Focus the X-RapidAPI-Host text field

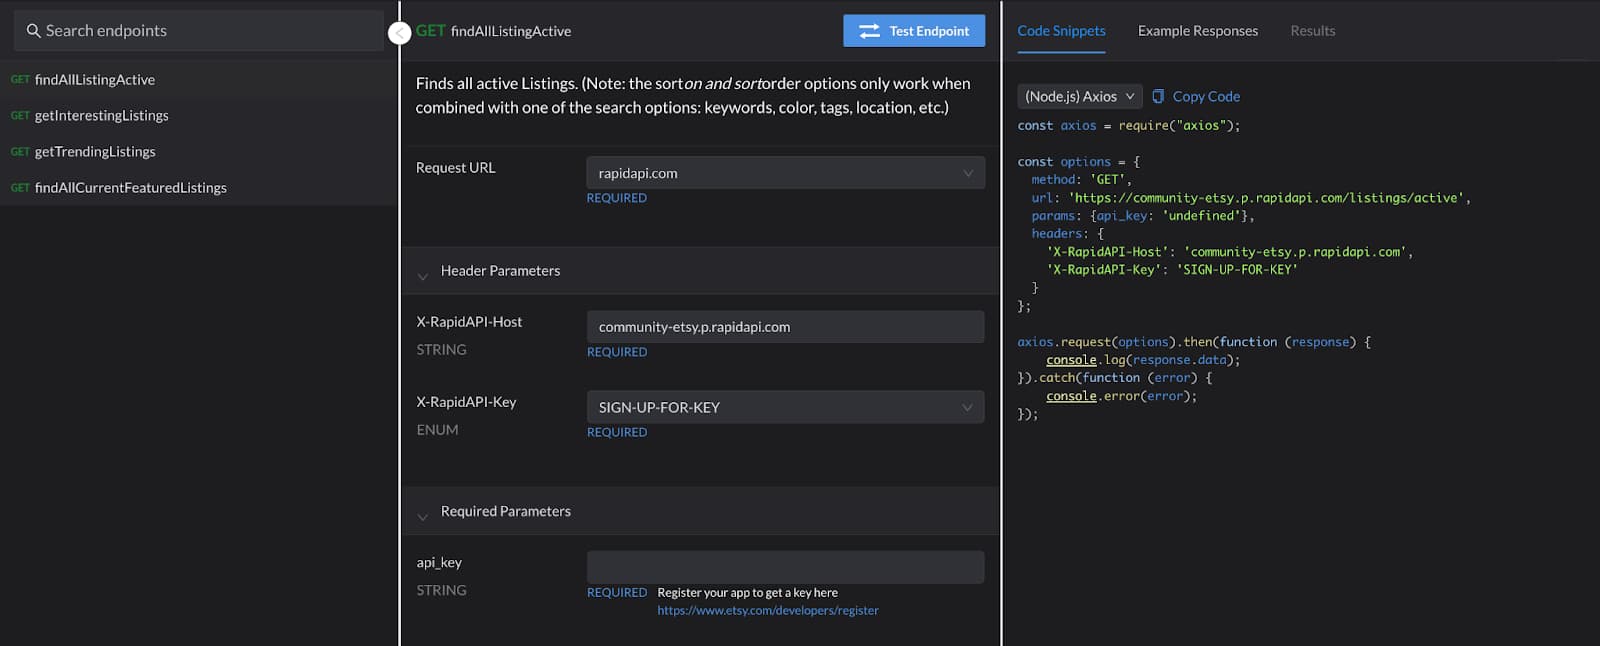tap(785, 327)
